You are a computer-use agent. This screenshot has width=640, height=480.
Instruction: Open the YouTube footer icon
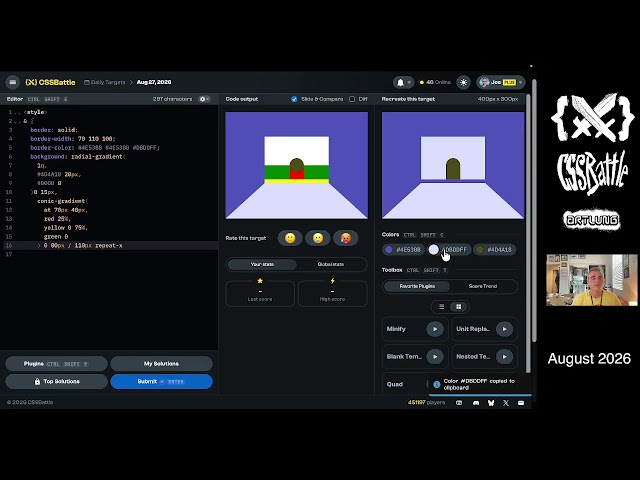[x=459, y=403]
